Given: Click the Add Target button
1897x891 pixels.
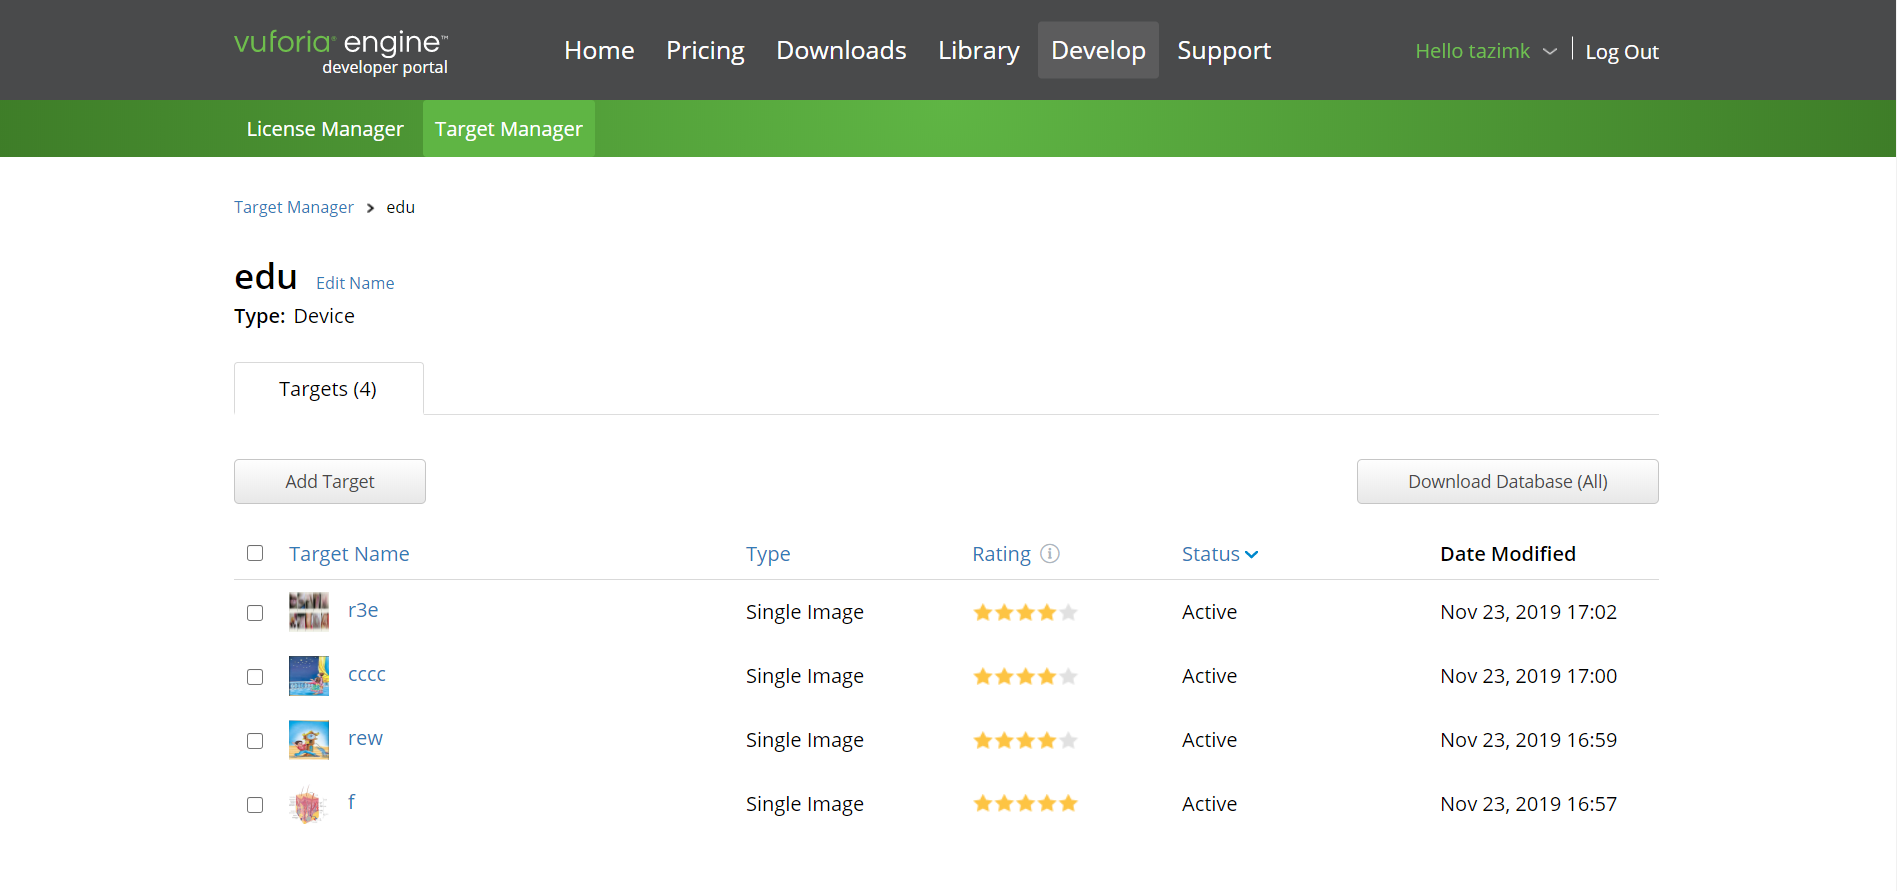Looking at the screenshot, I should tap(330, 481).
